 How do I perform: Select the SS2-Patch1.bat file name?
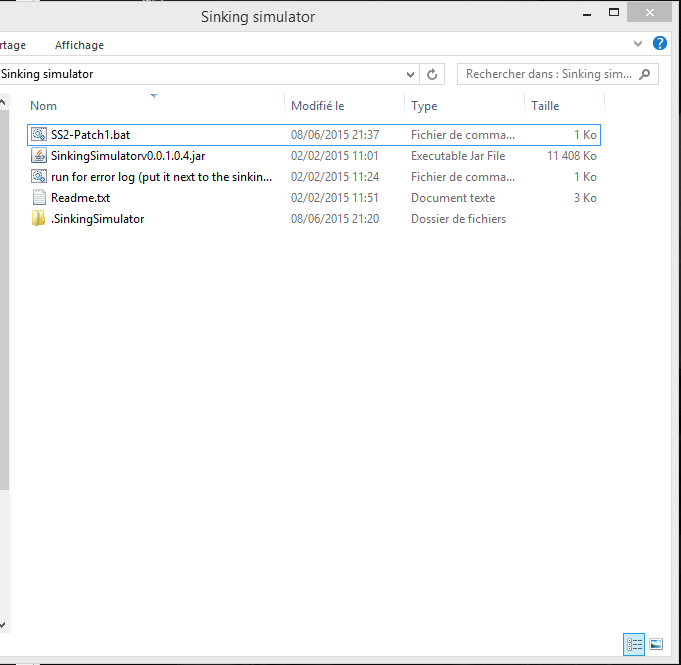(90, 135)
